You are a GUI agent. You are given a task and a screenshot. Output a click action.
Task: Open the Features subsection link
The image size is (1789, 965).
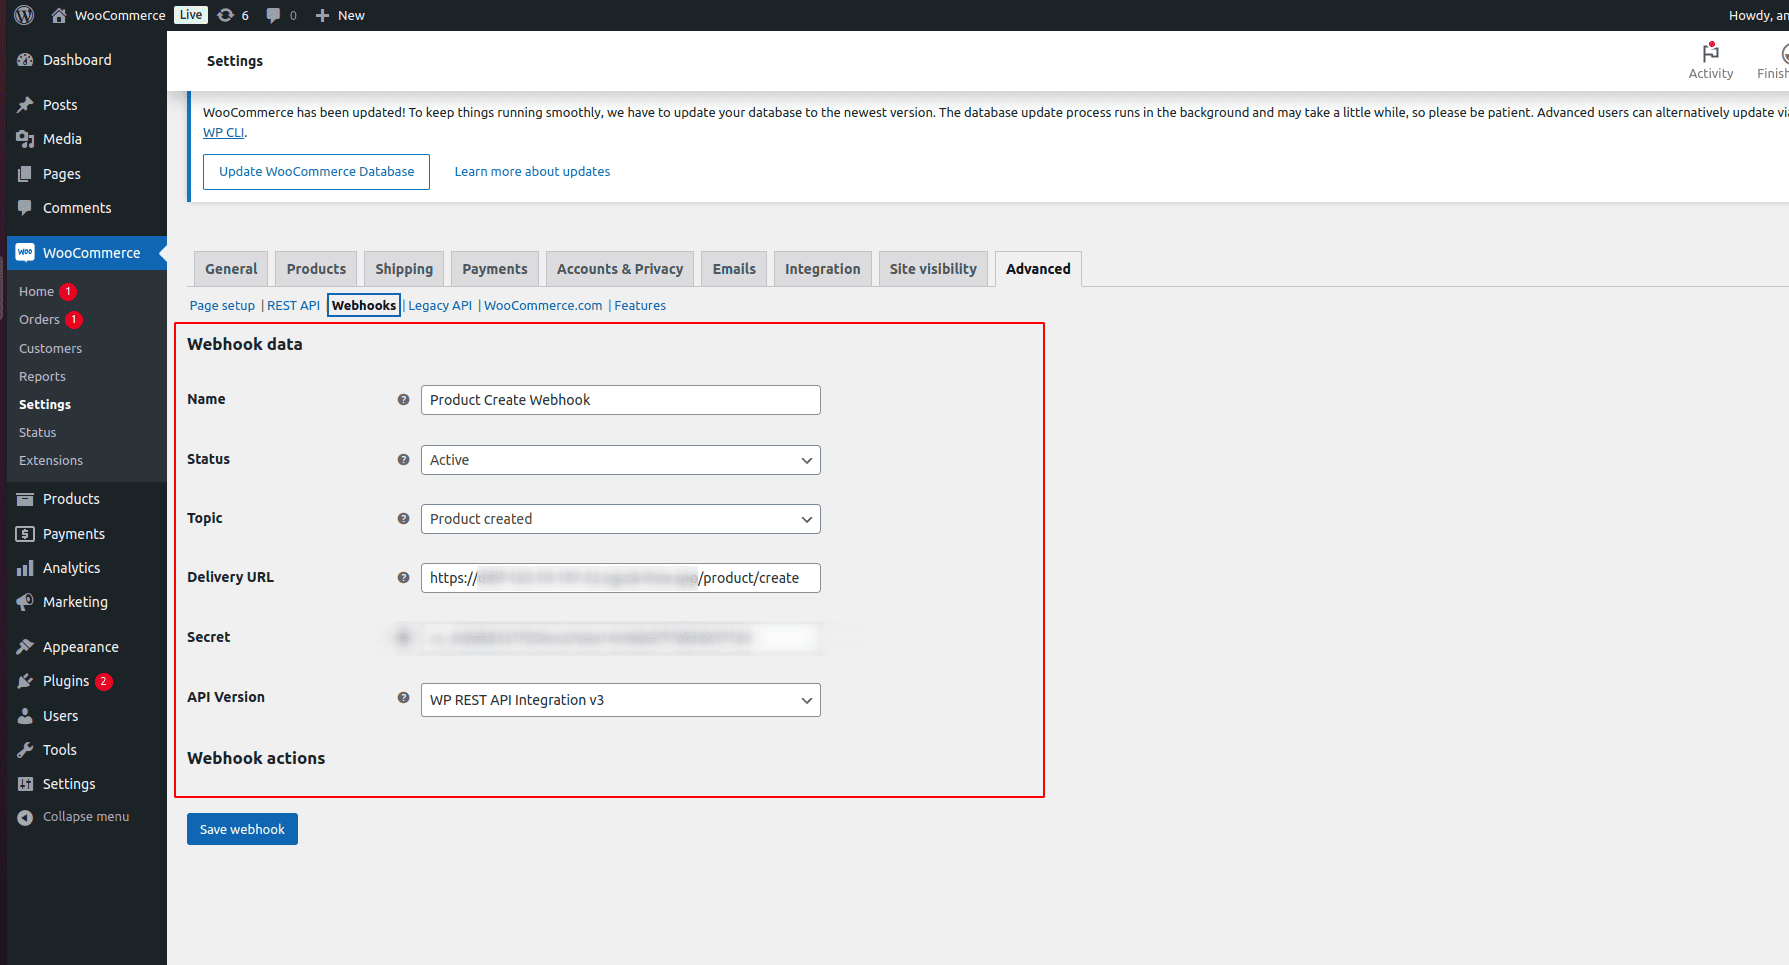click(x=640, y=306)
